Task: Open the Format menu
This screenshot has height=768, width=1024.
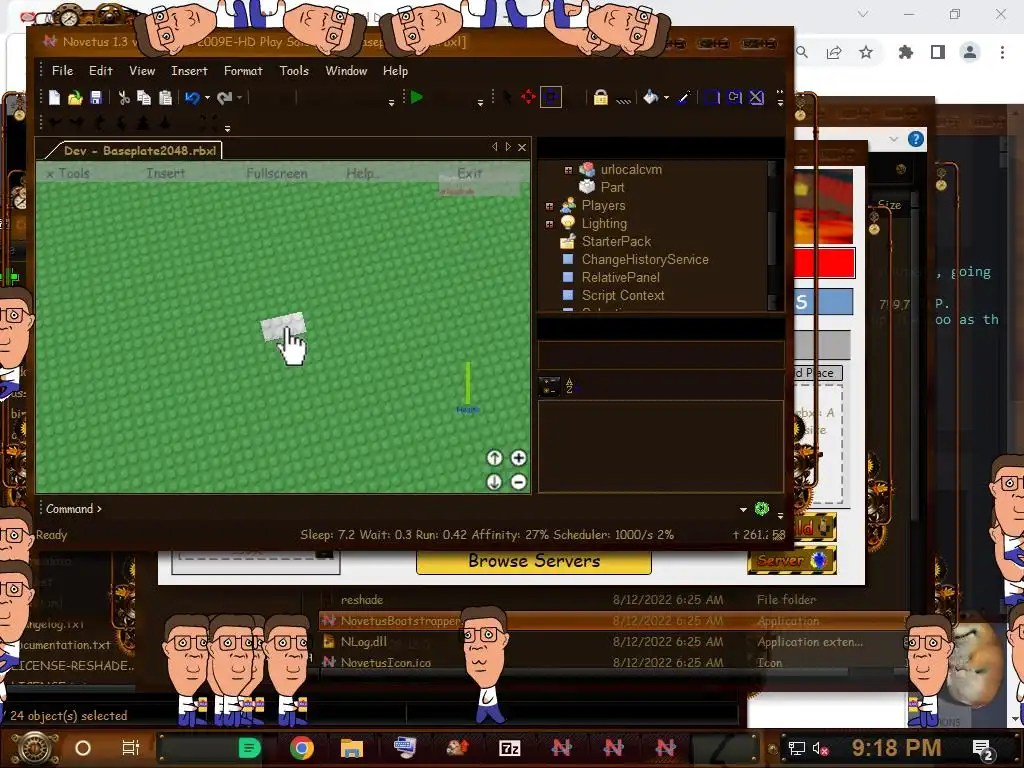Action: coord(243,71)
